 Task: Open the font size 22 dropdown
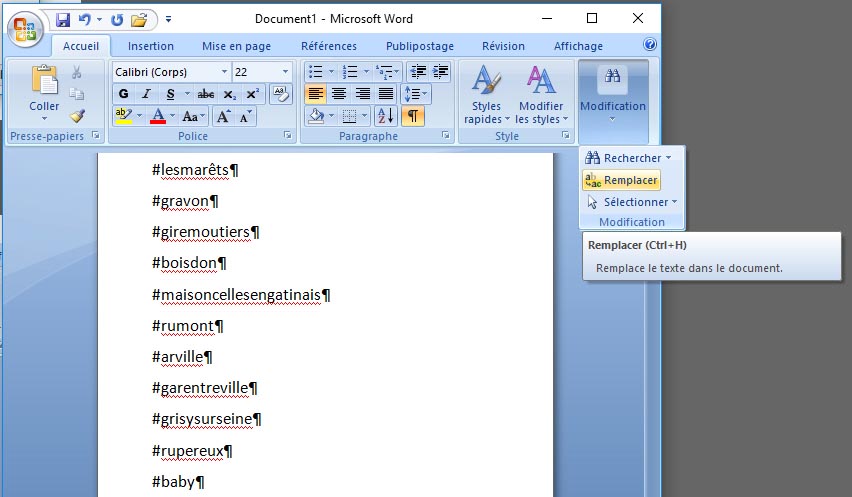[285, 72]
